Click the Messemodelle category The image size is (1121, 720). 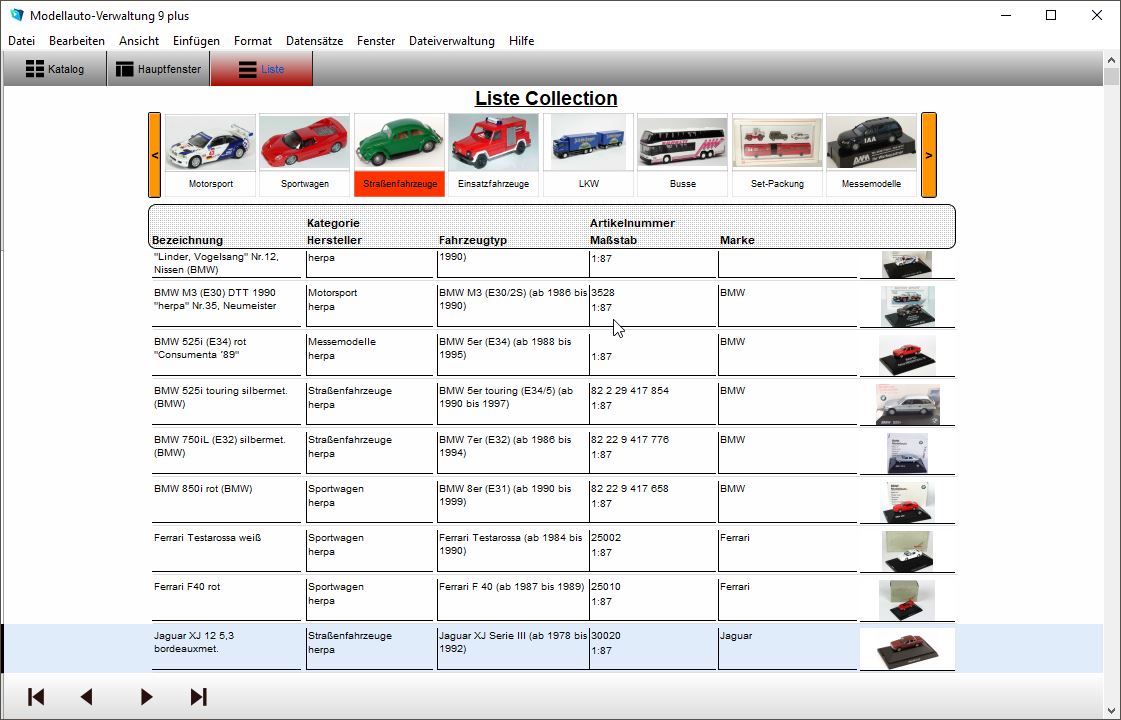[x=871, y=143]
